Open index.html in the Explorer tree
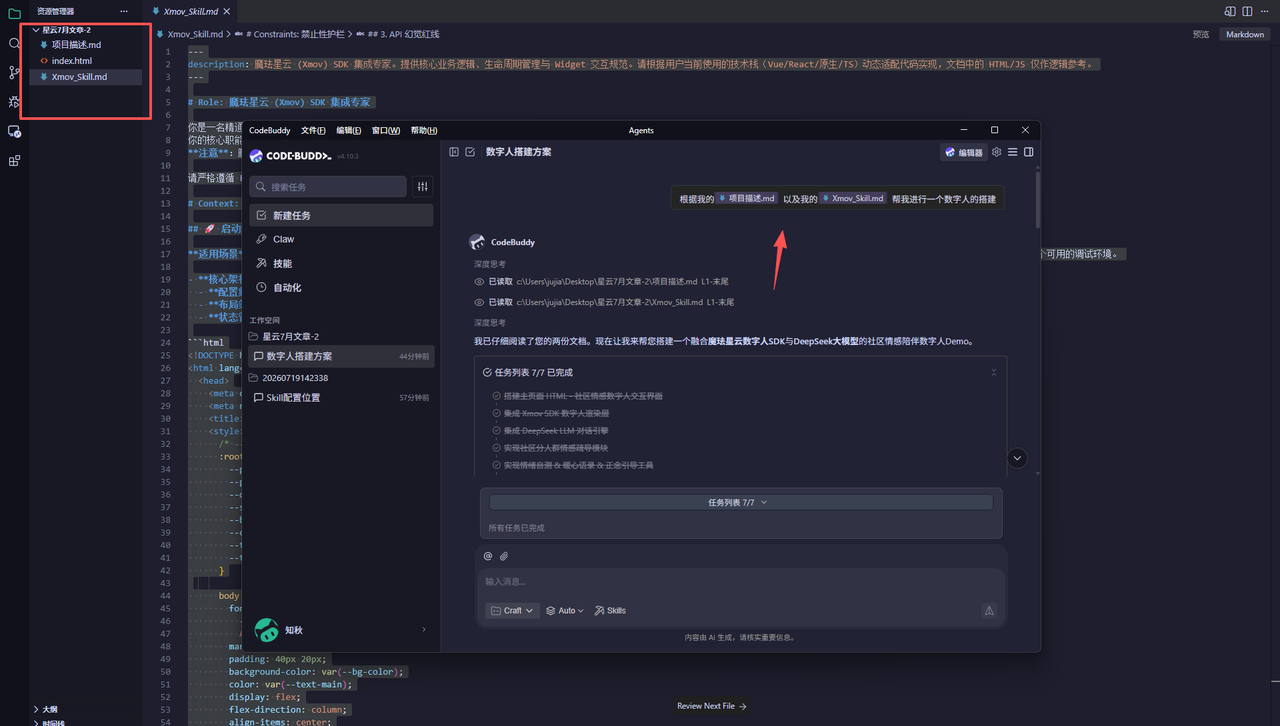This screenshot has width=1280, height=726. pos(71,61)
